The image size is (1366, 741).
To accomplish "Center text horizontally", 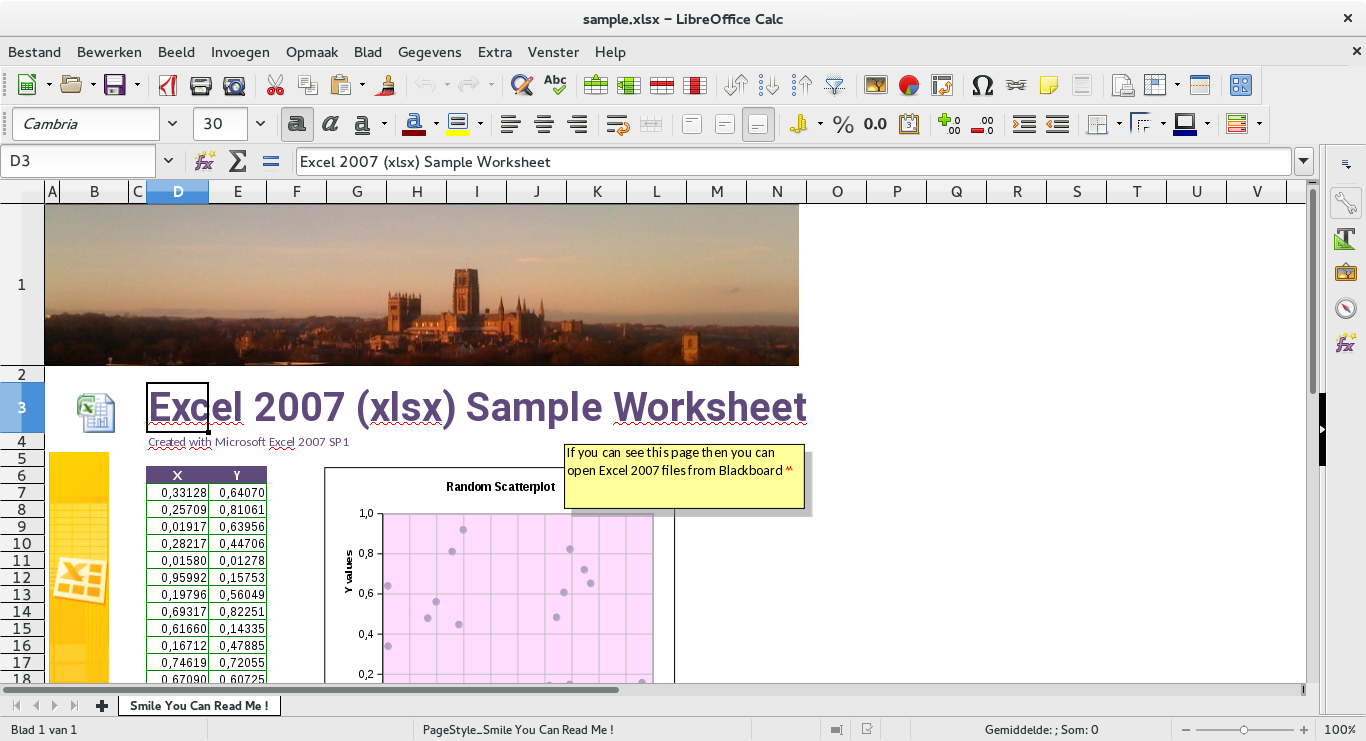I will pyautogui.click(x=544, y=124).
